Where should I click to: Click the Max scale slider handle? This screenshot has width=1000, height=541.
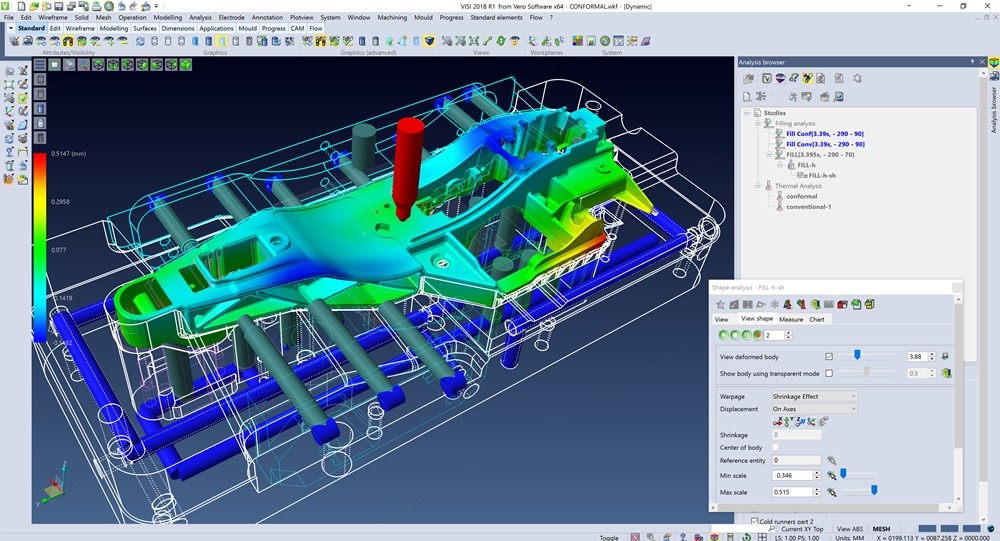pyautogui.click(x=874, y=490)
